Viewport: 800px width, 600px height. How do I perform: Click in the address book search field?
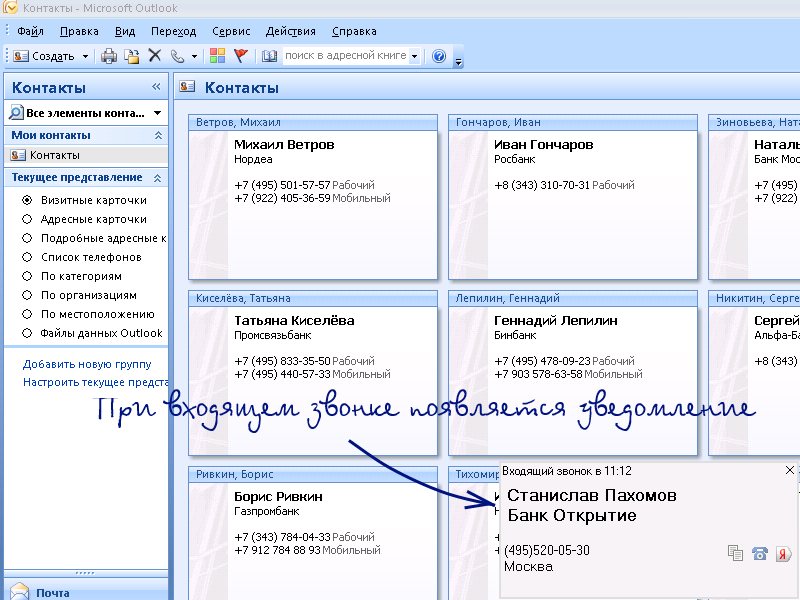tap(346, 56)
